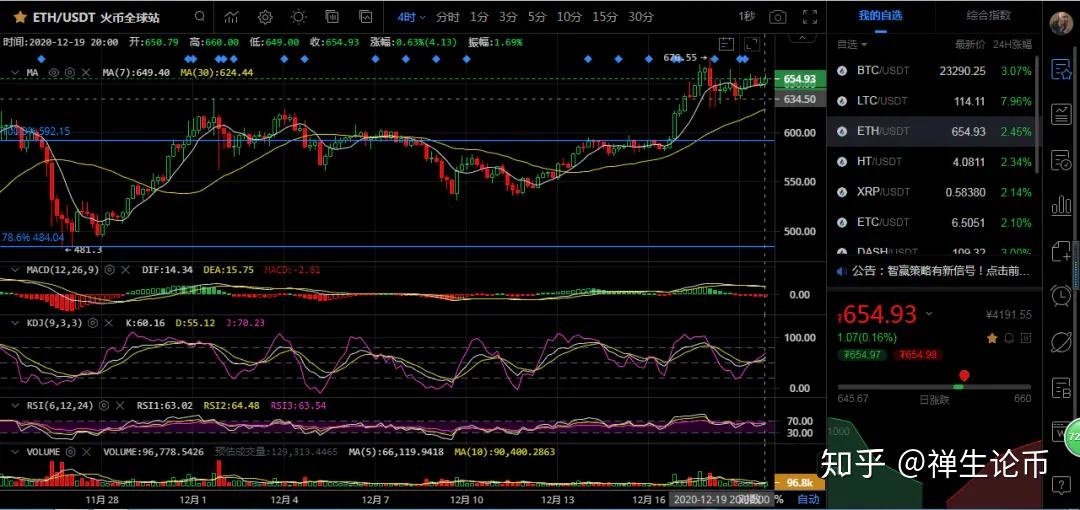The height and width of the screenshot is (510, 1080).
Task: Open RSI(6,12,24) settings gear
Action: tap(105, 406)
